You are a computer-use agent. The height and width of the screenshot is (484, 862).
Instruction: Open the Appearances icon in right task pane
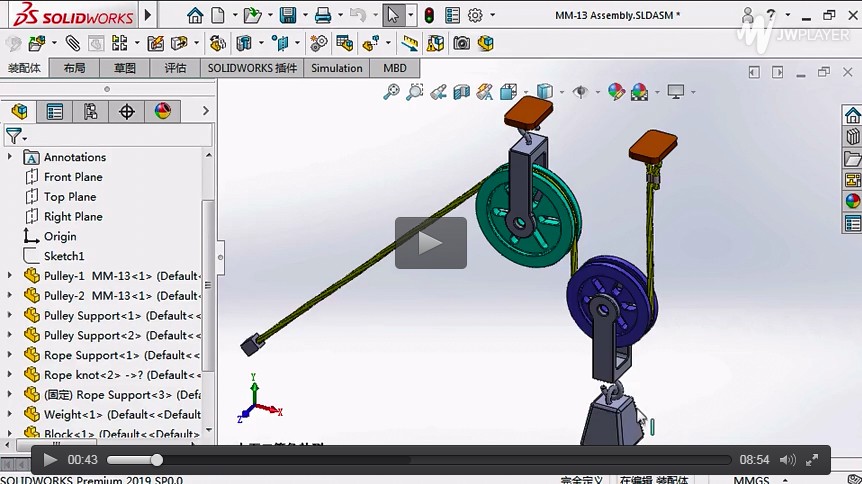pos(852,200)
